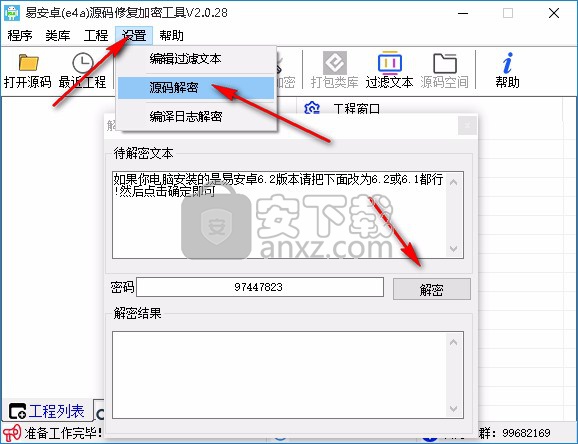Viewport: 578px width, 444px height.
Task: Click the 打开源码 folder toolbar icon
Action: [x=28, y=62]
